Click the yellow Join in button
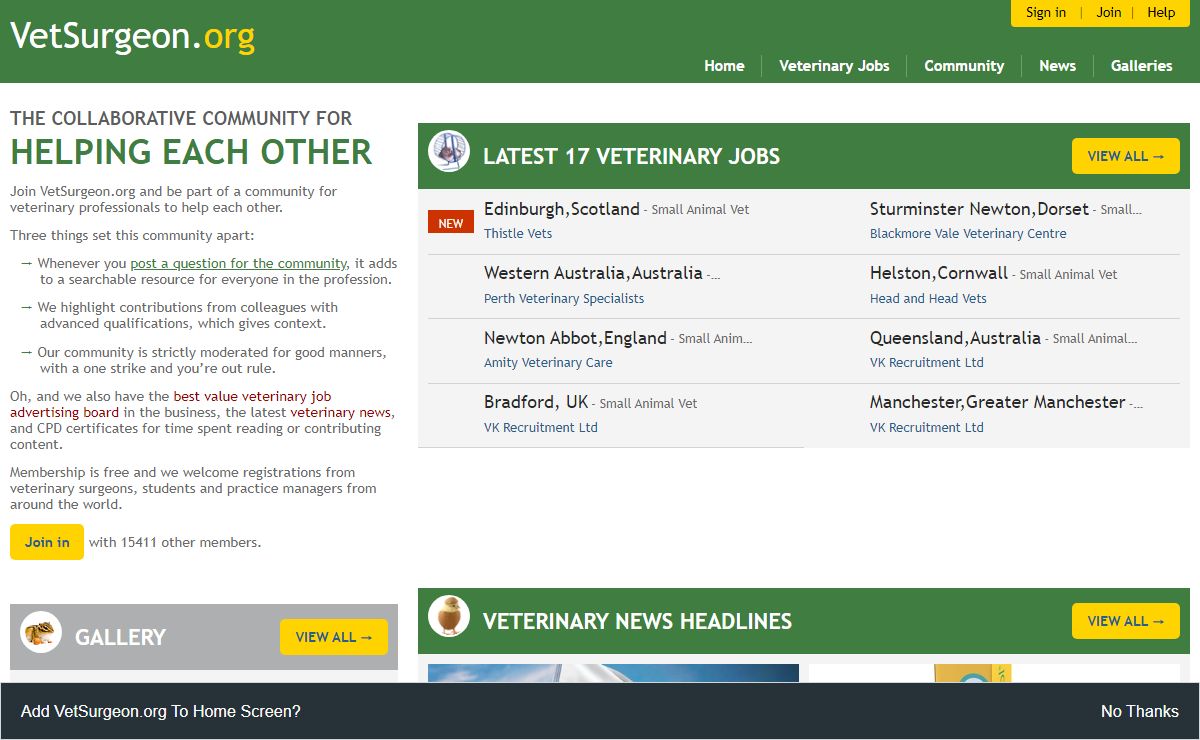 tap(47, 542)
